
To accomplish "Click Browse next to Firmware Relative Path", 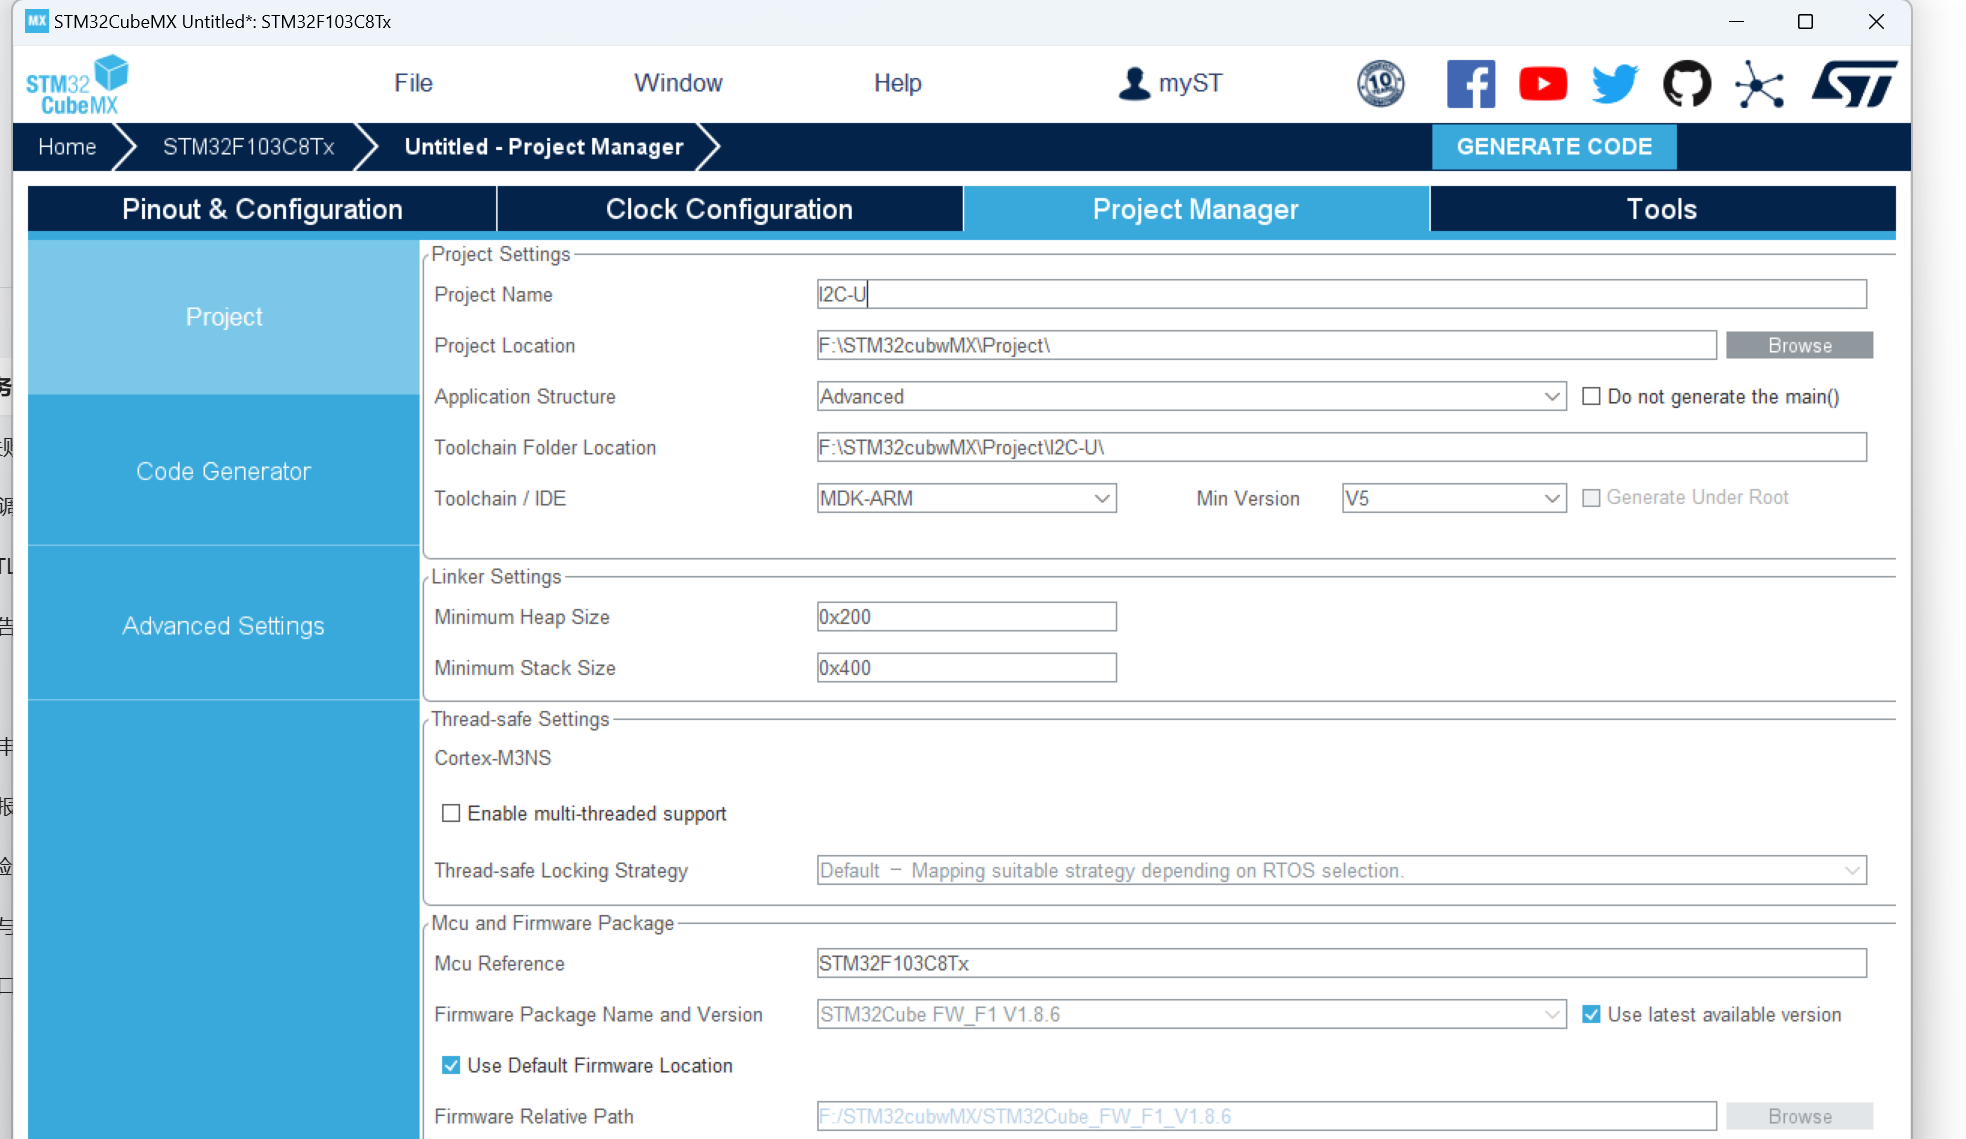I will click(1799, 1117).
